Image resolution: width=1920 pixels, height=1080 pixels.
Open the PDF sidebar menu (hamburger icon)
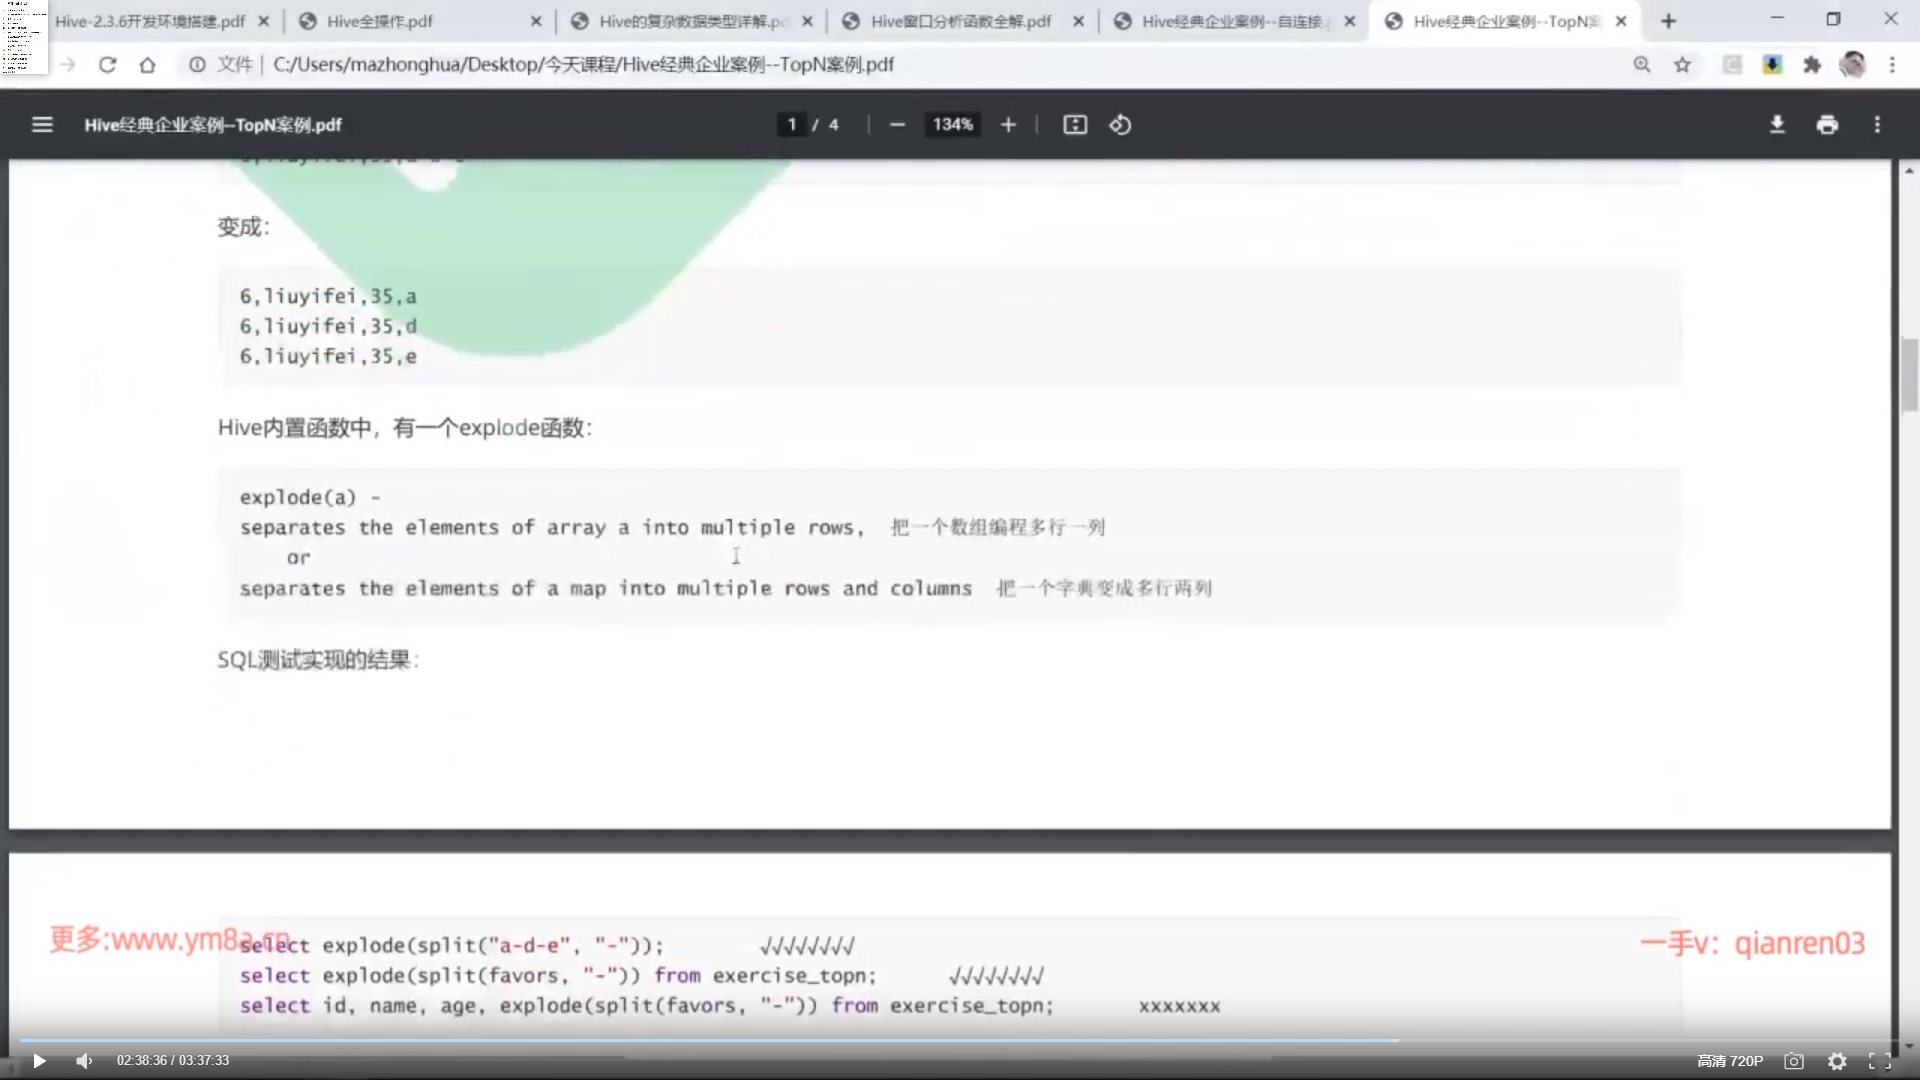click(x=42, y=125)
